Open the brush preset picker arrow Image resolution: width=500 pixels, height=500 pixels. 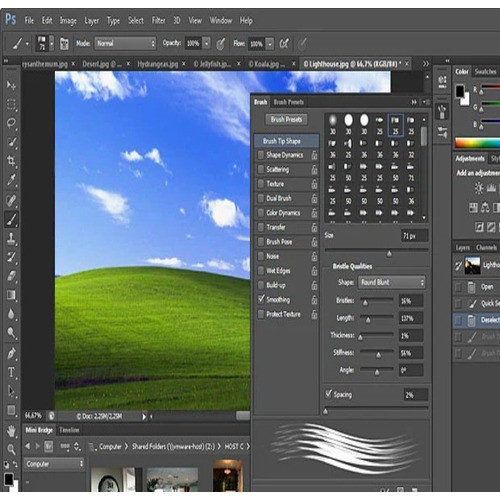pos(51,44)
